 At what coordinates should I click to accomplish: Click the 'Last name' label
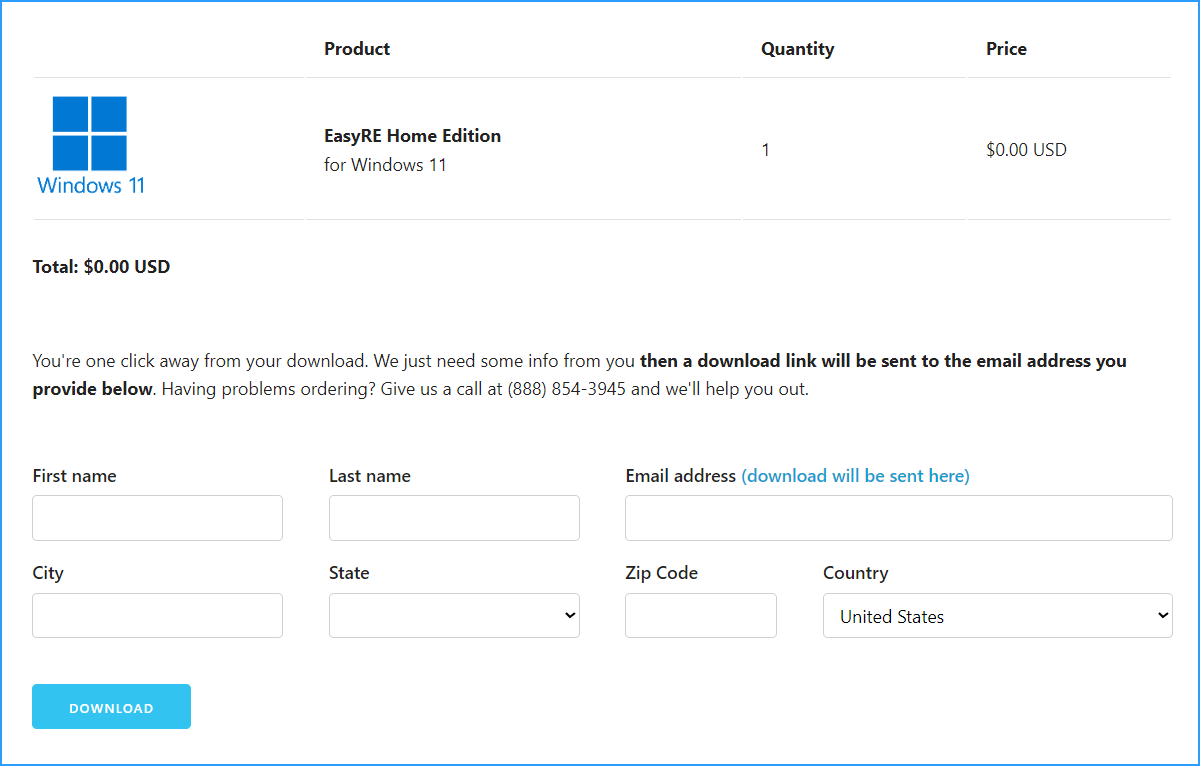tap(369, 476)
